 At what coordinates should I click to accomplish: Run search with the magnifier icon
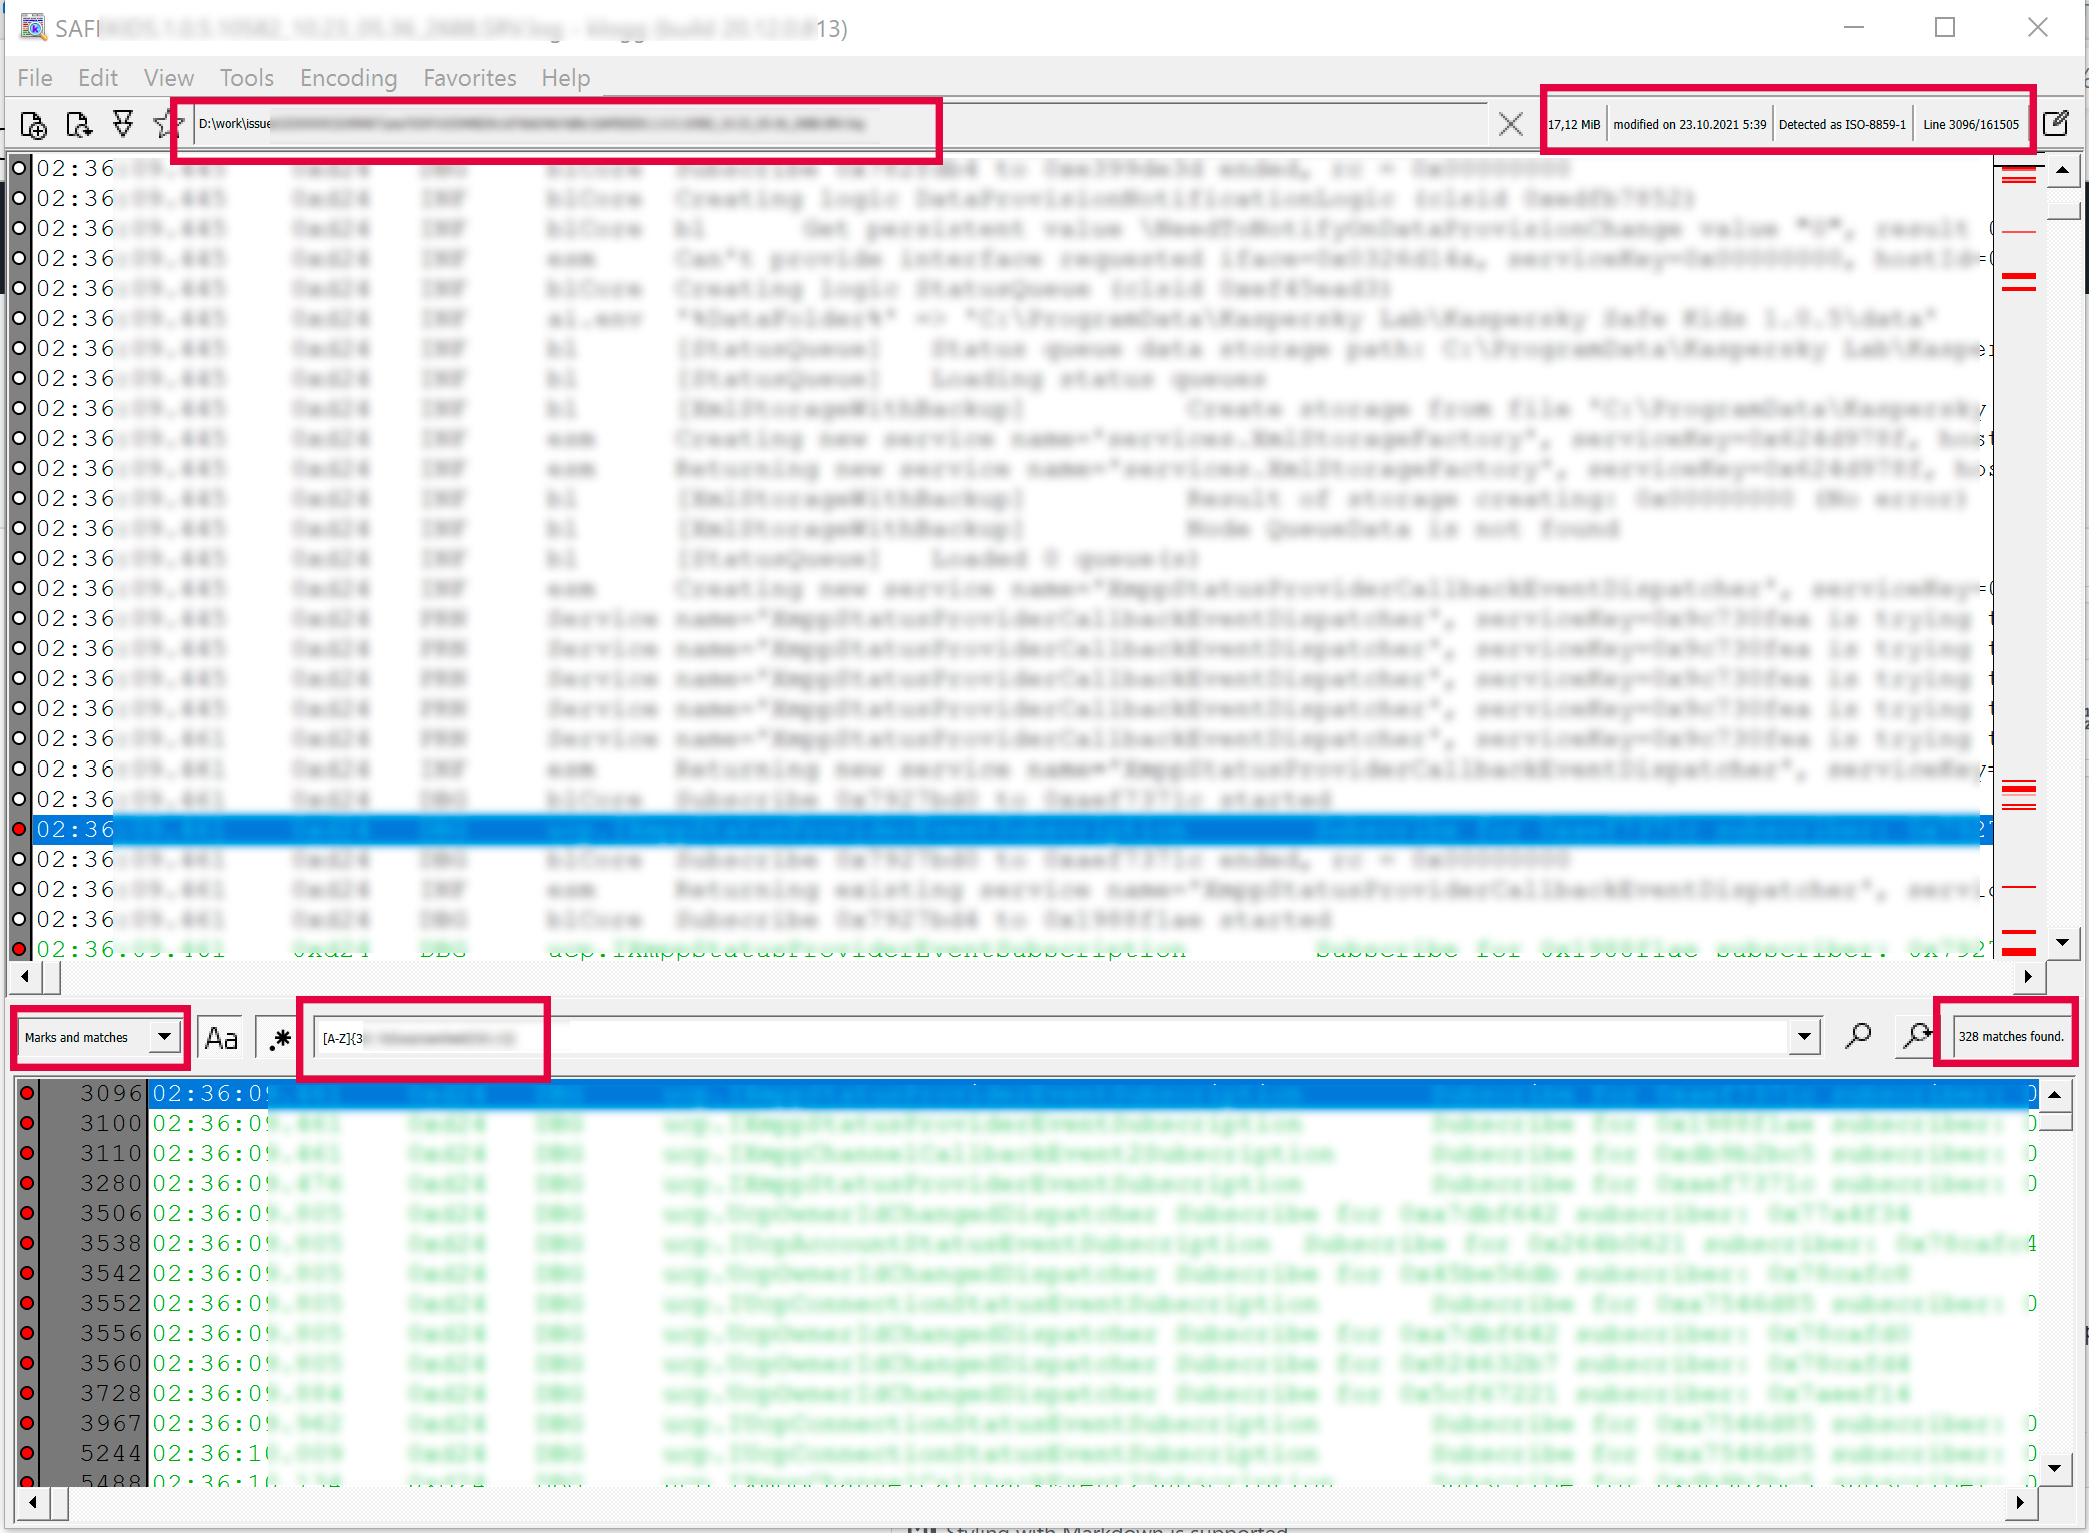click(1858, 1036)
